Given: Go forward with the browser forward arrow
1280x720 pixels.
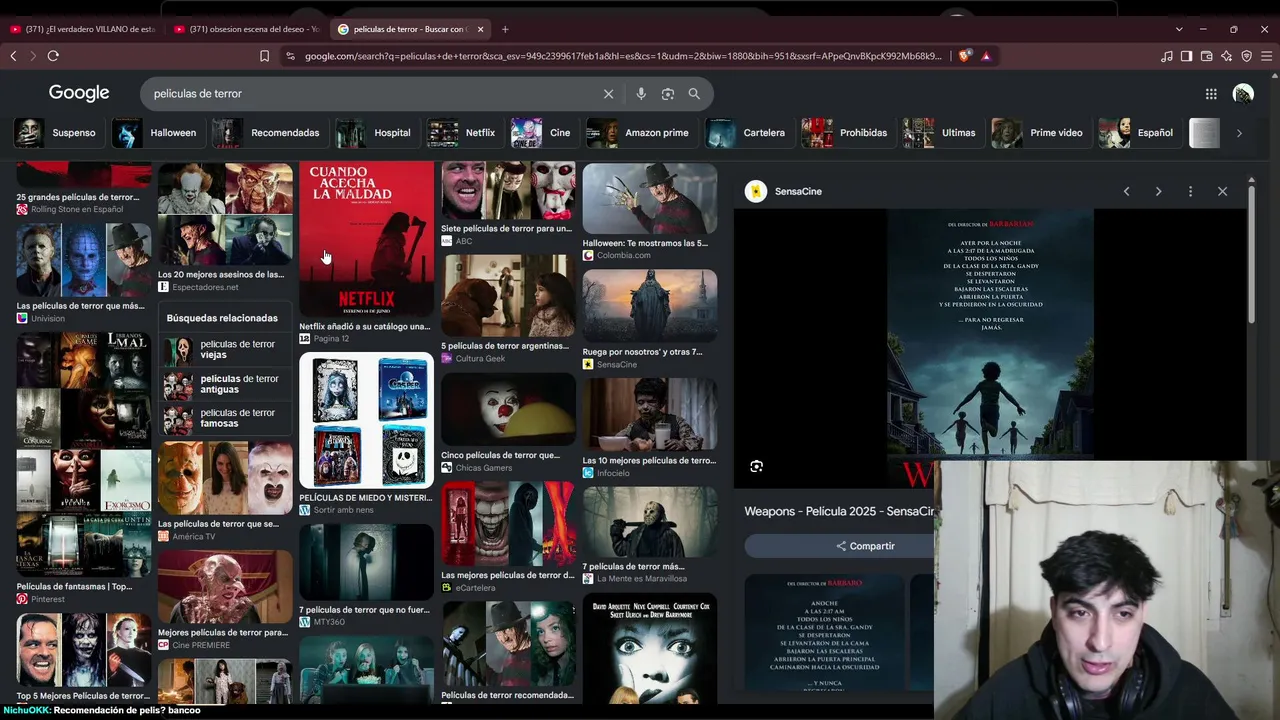Looking at the screenshot, I should (32, 56).
